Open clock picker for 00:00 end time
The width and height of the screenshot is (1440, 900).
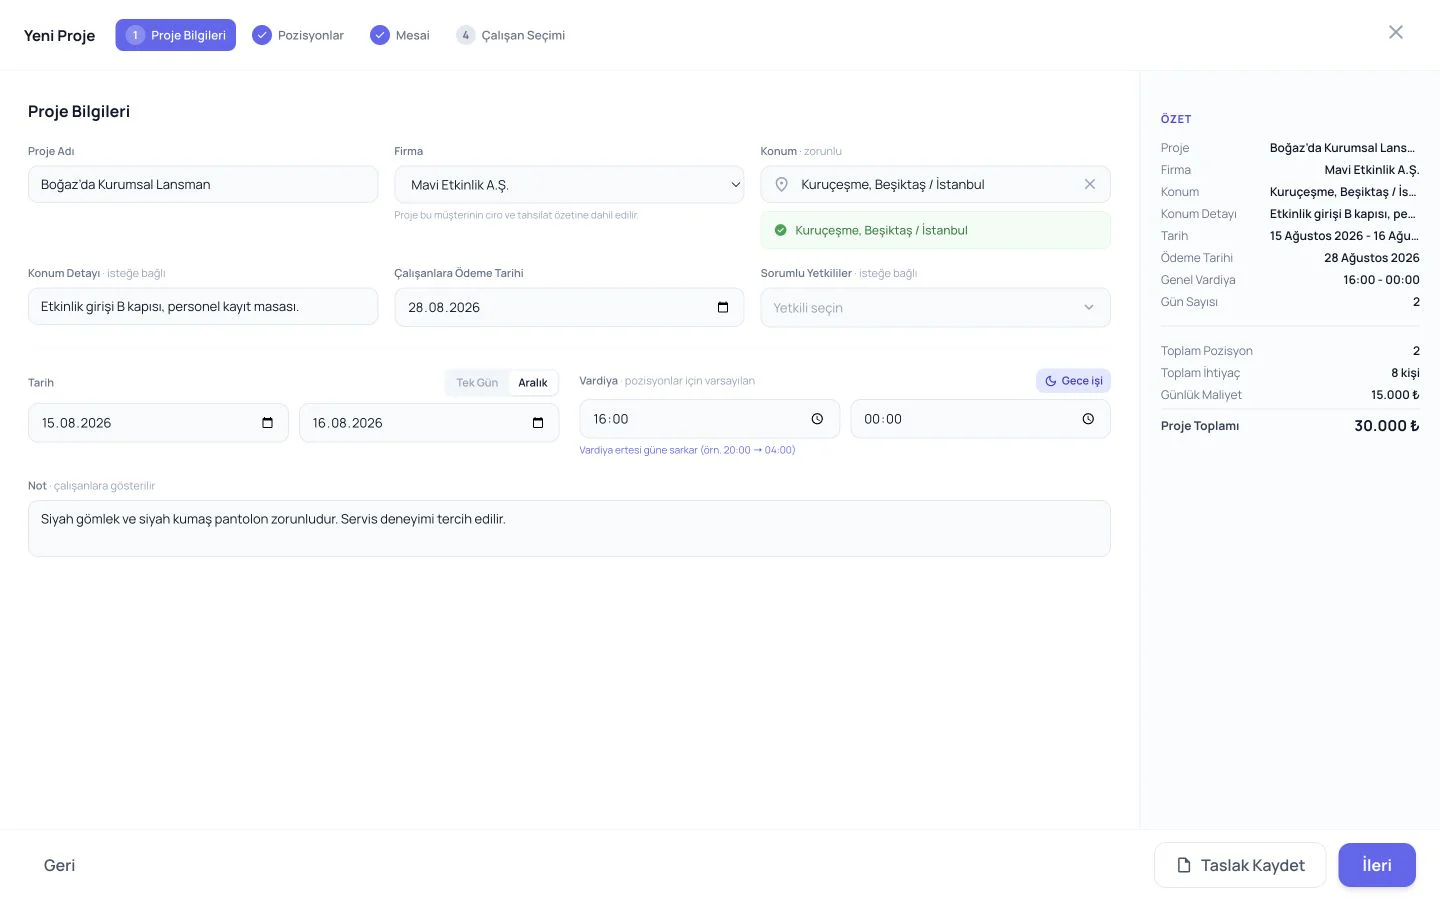pos(1088,419)
